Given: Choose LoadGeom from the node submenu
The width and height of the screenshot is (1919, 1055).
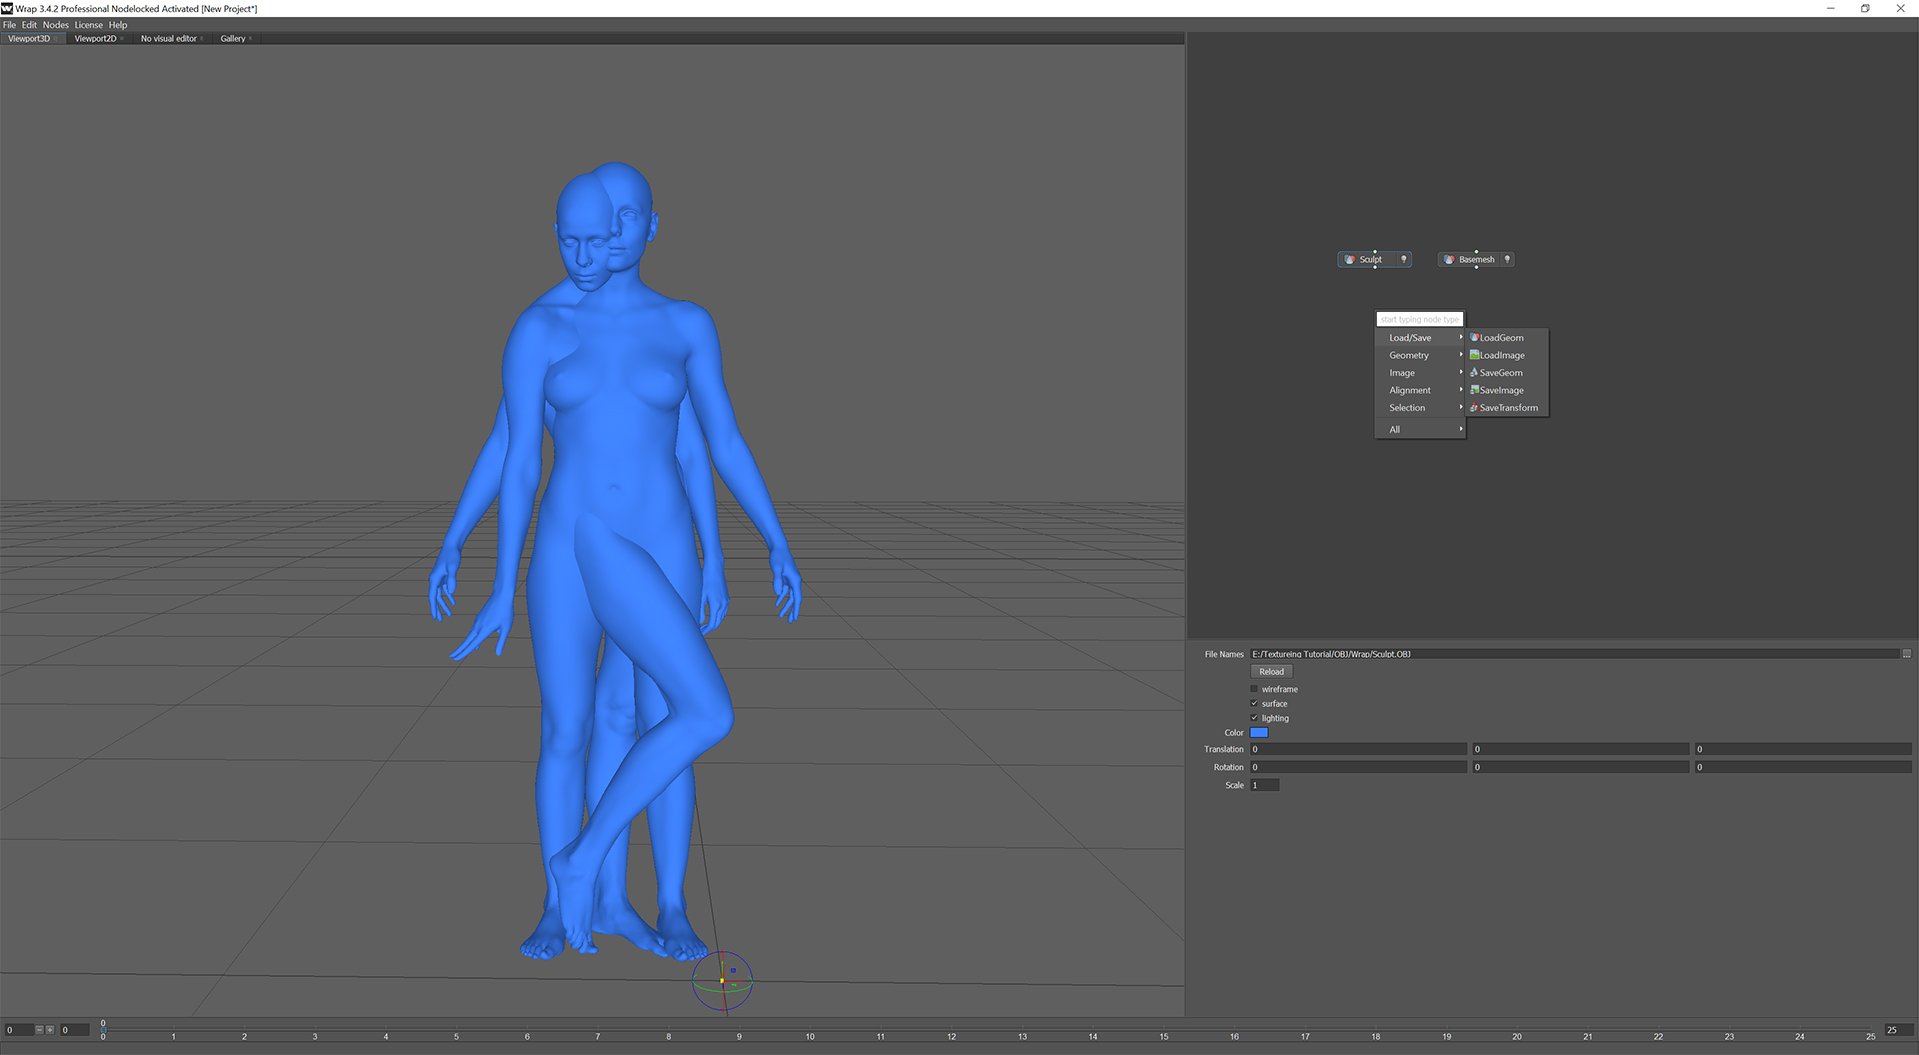Looking at the screenshot, I should pyautogui.click(x=1501, y=338).
